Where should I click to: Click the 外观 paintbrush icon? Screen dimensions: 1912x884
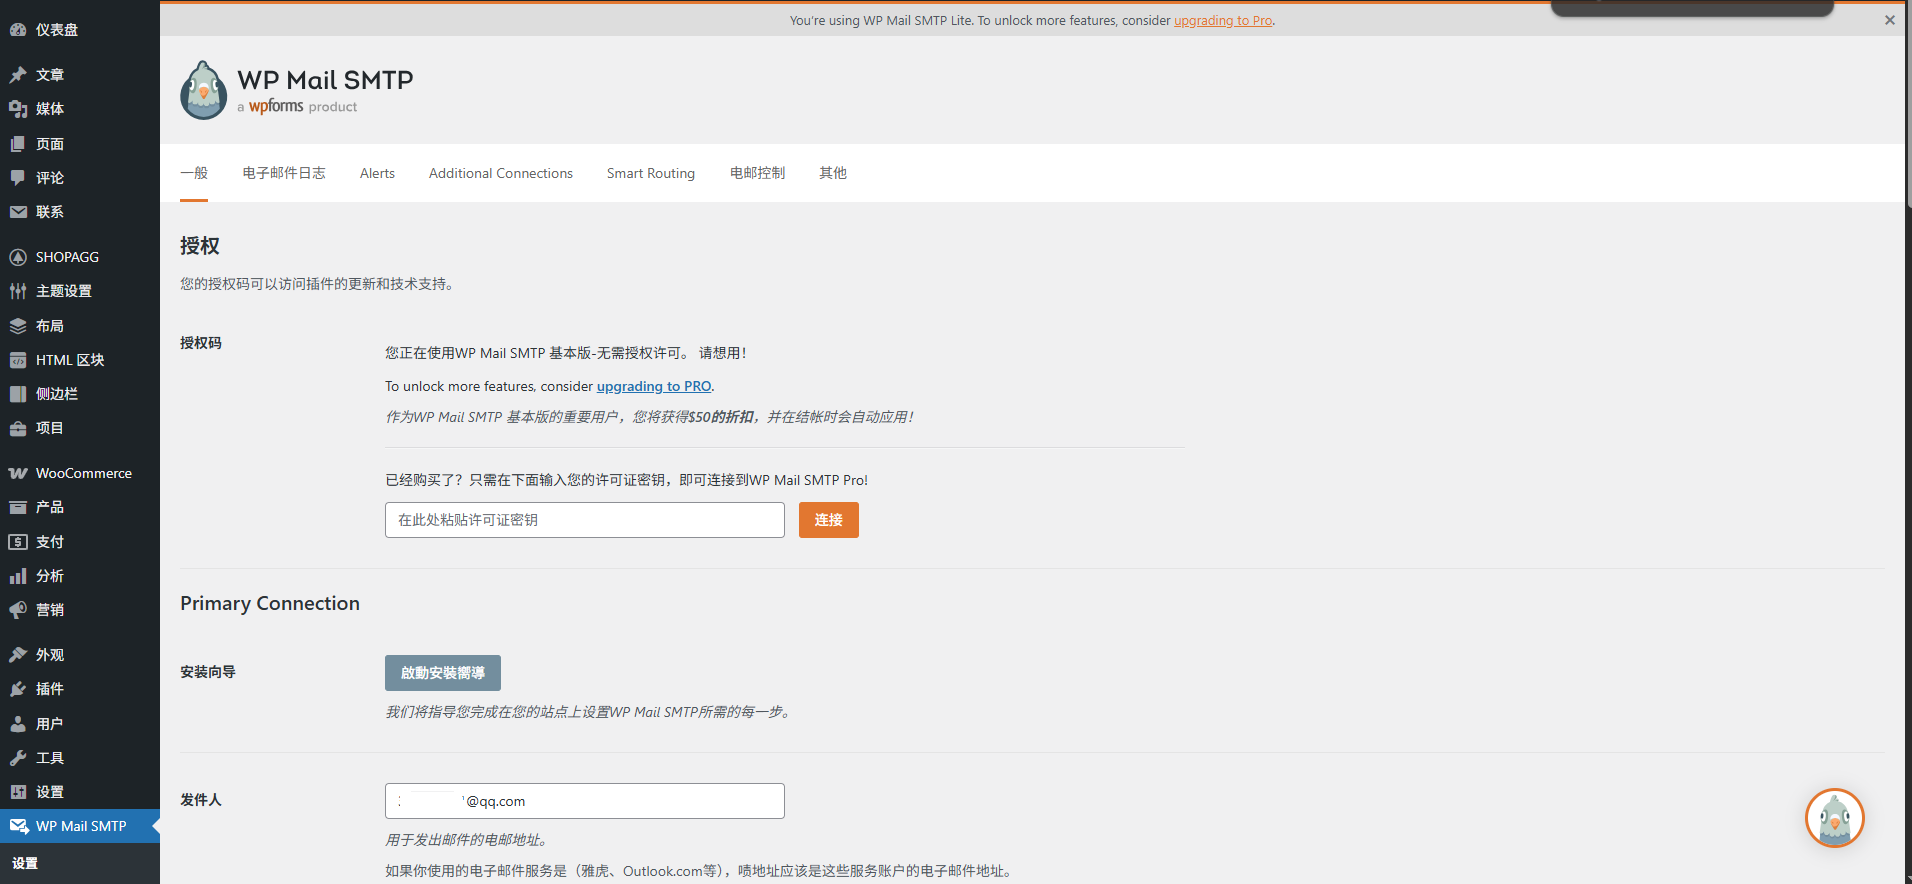pyautogui.click(x=18, y=655)
